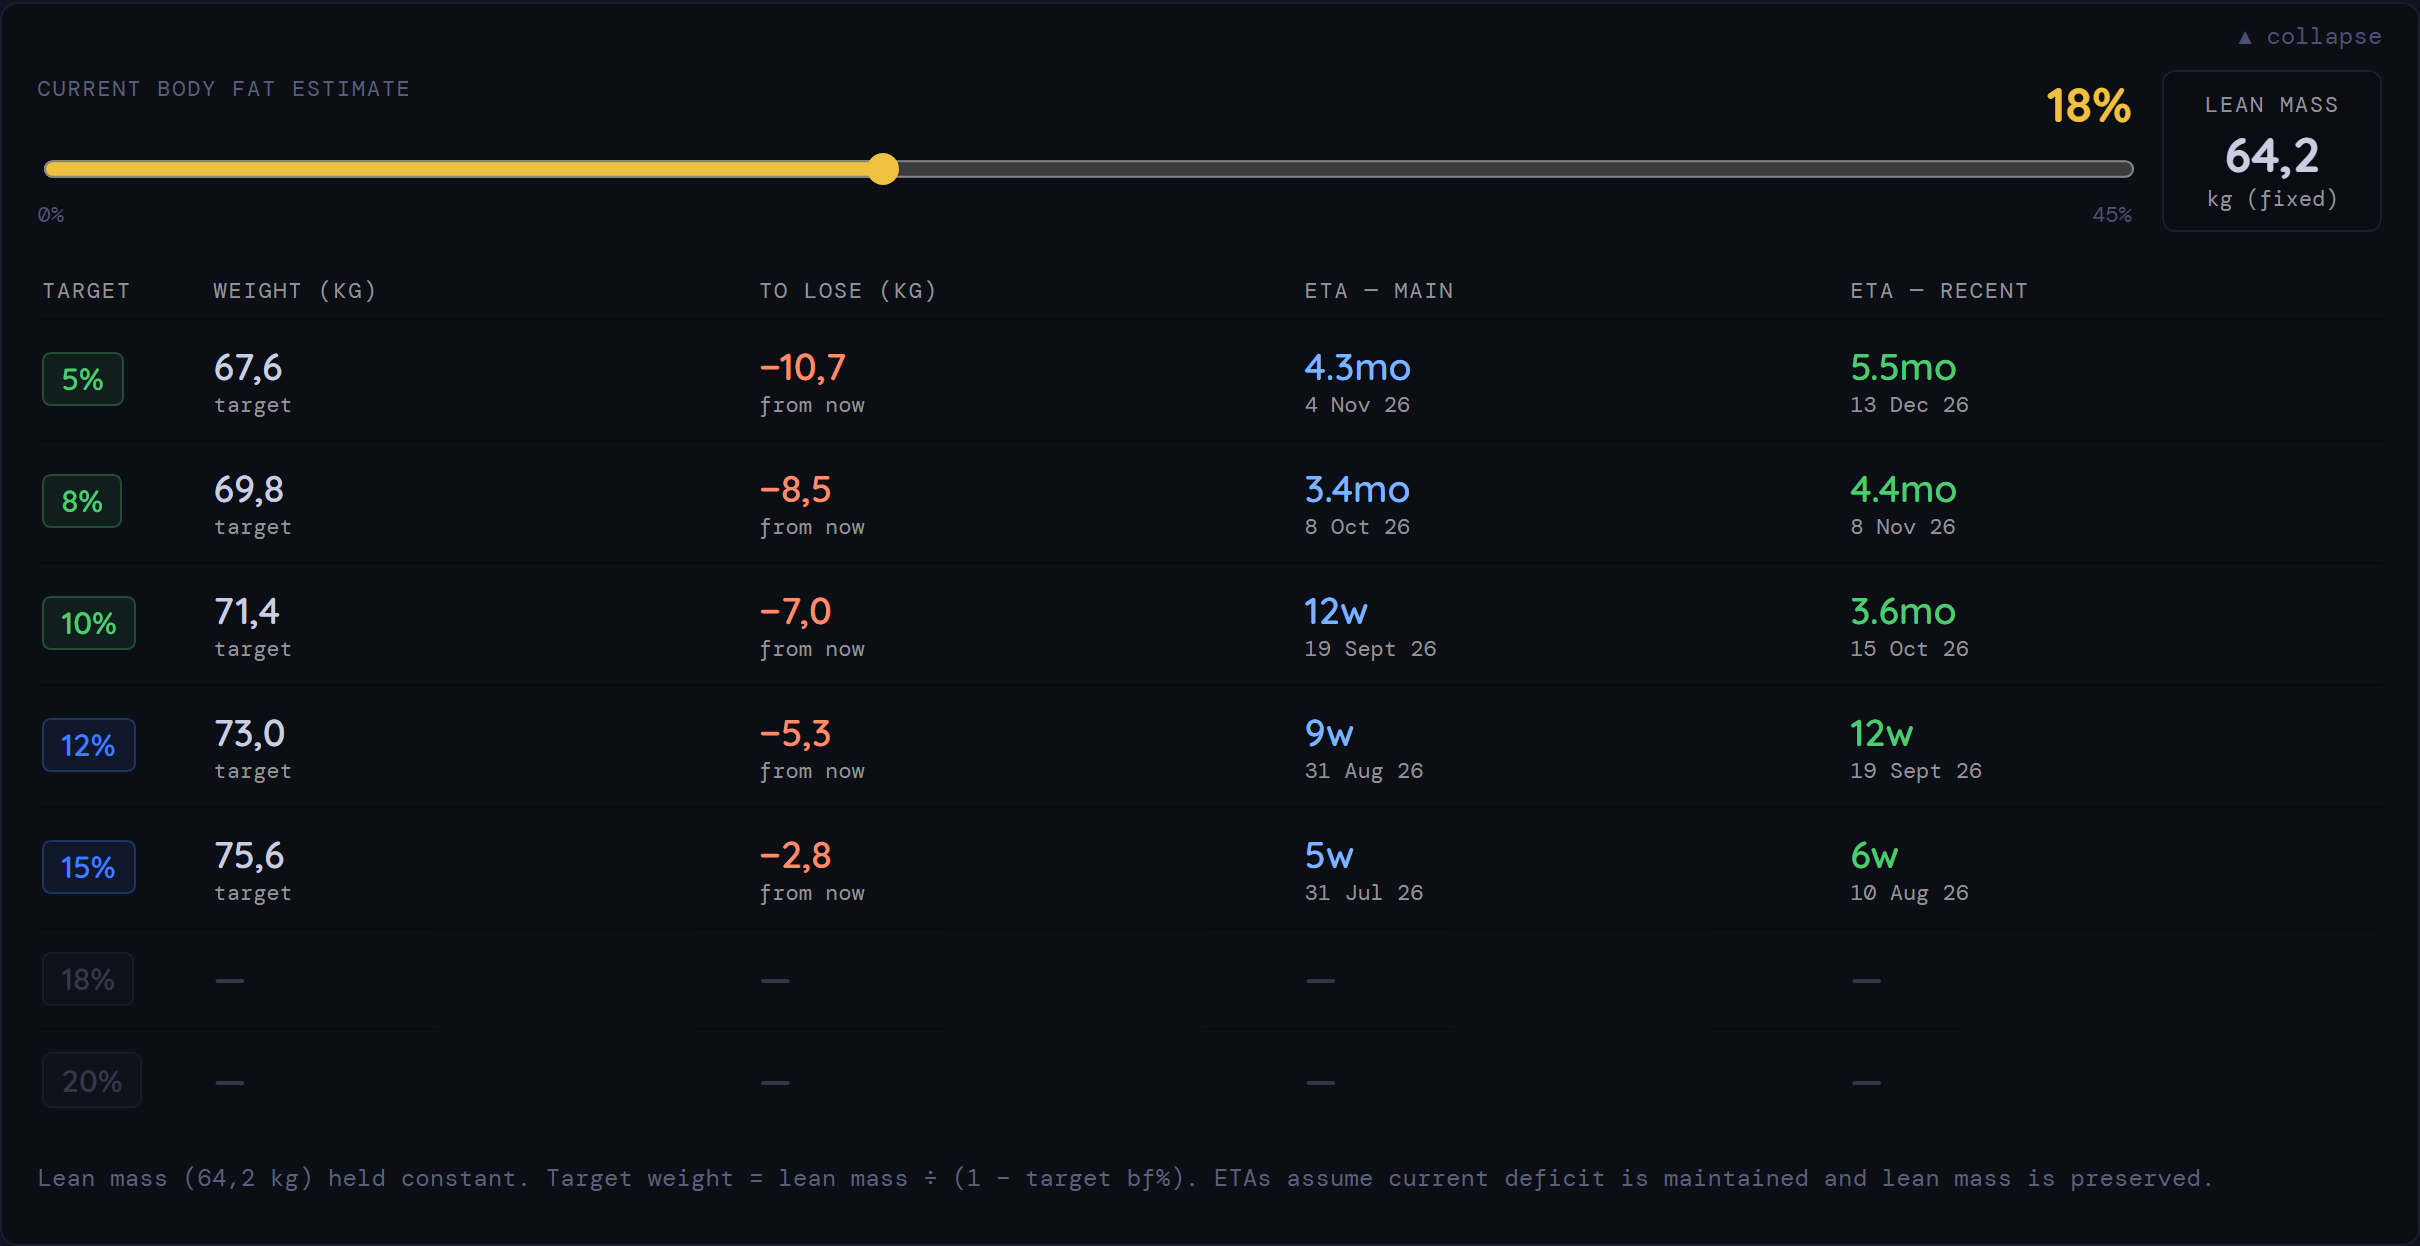The width and height of the screenshot is (2420, 1246).
Task: Select the 8% target badge
Action: pos(82,501)
